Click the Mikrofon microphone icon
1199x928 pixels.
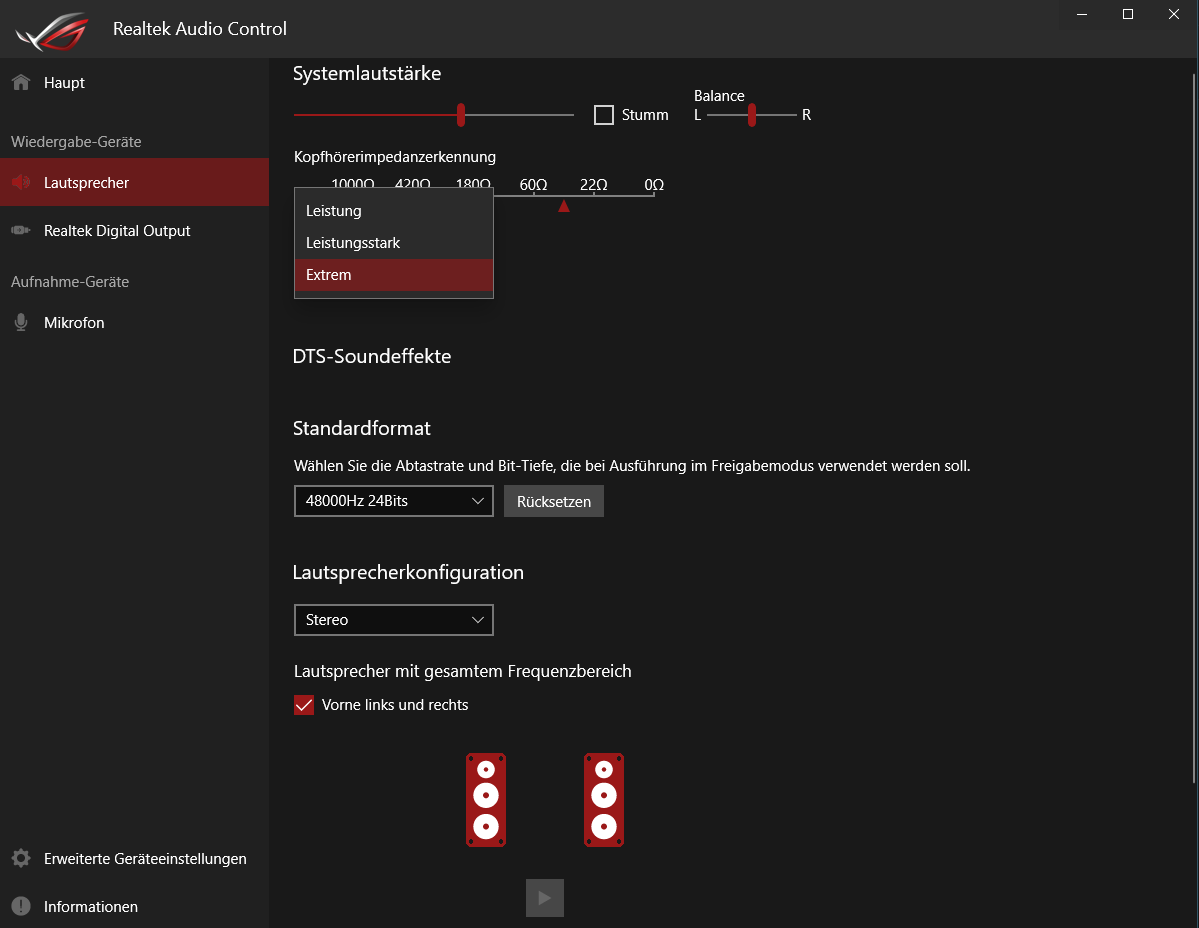(21, 323)
